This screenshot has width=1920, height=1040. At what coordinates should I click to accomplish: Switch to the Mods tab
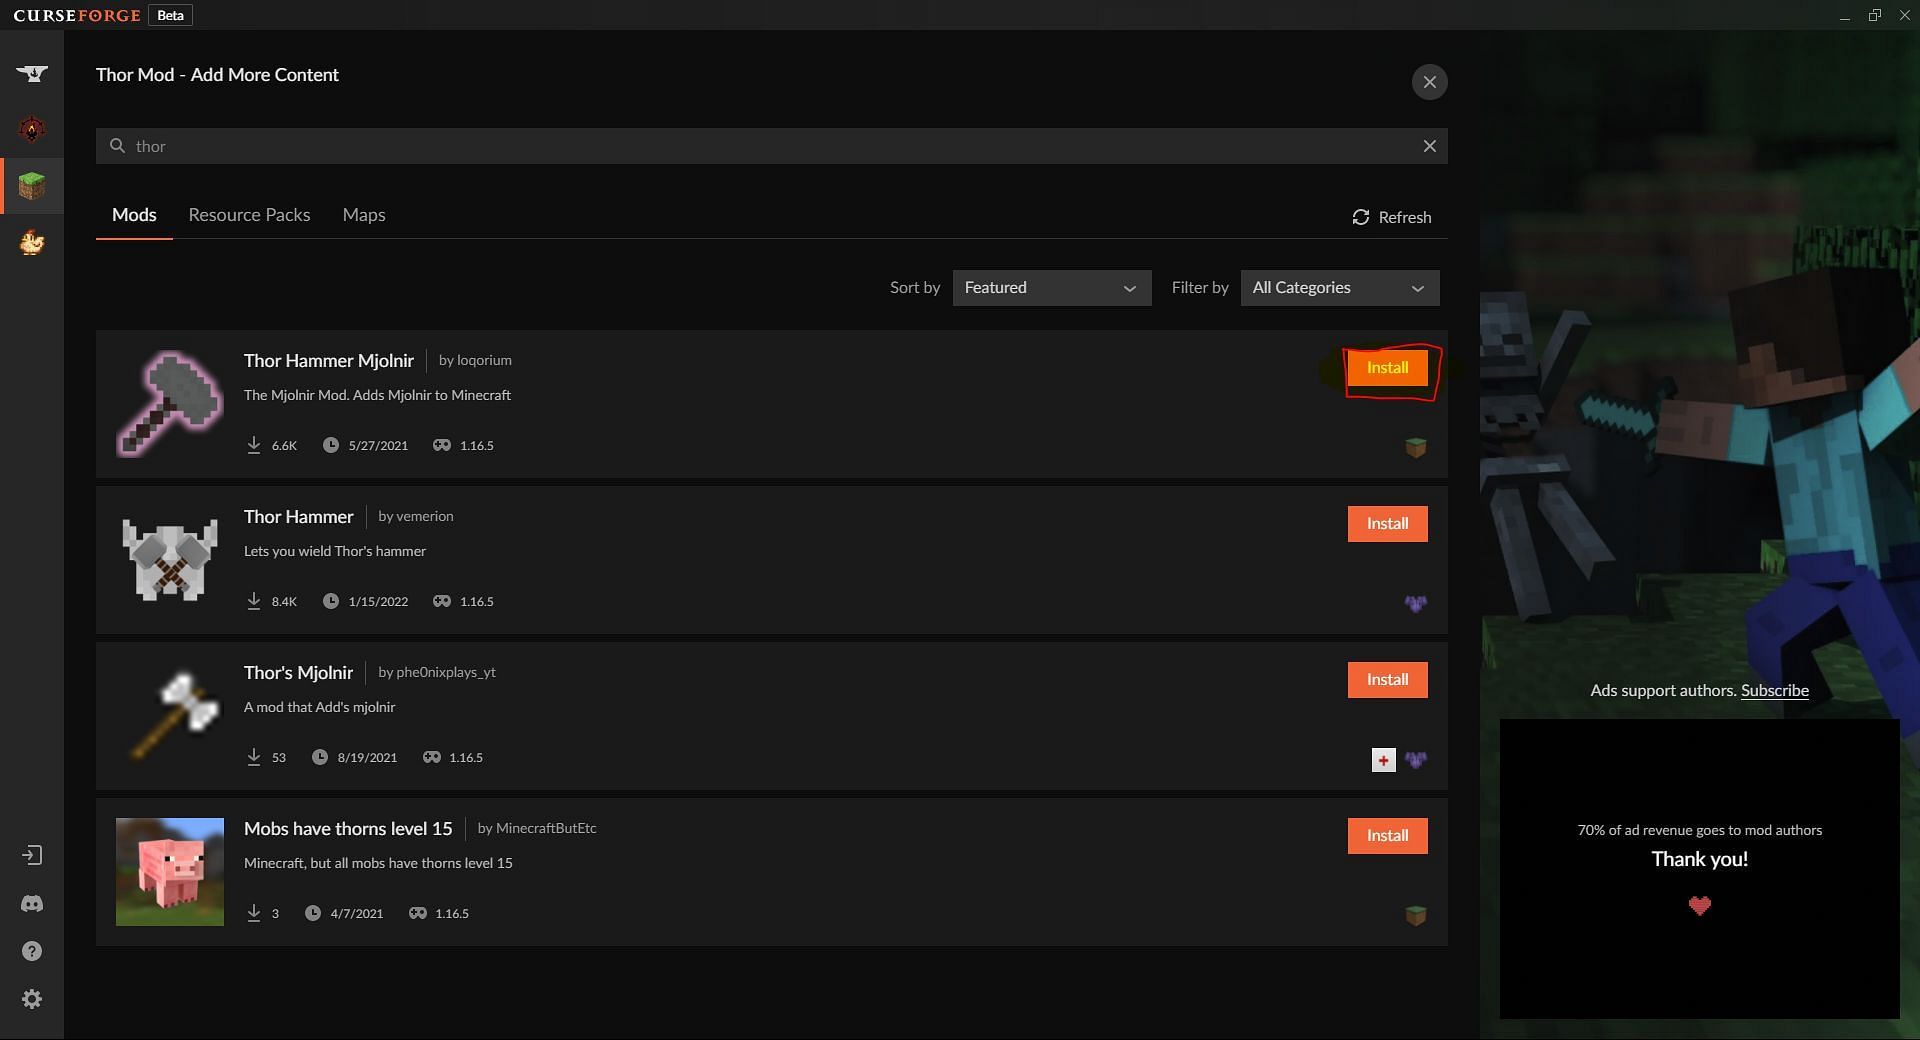coord(134,215)
